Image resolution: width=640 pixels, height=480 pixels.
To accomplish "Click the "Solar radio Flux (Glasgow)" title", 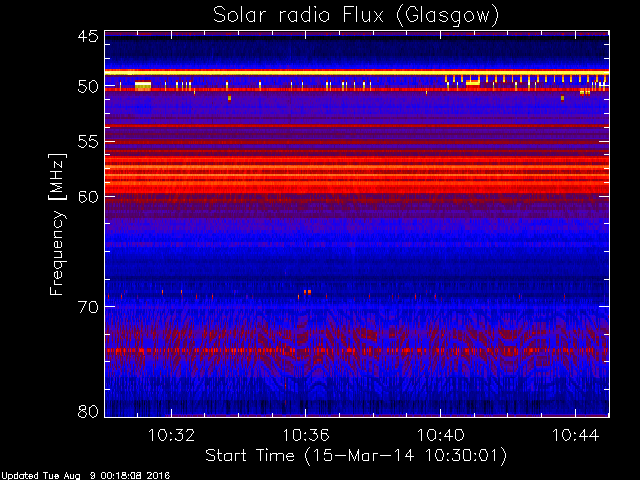I will 356,16.
